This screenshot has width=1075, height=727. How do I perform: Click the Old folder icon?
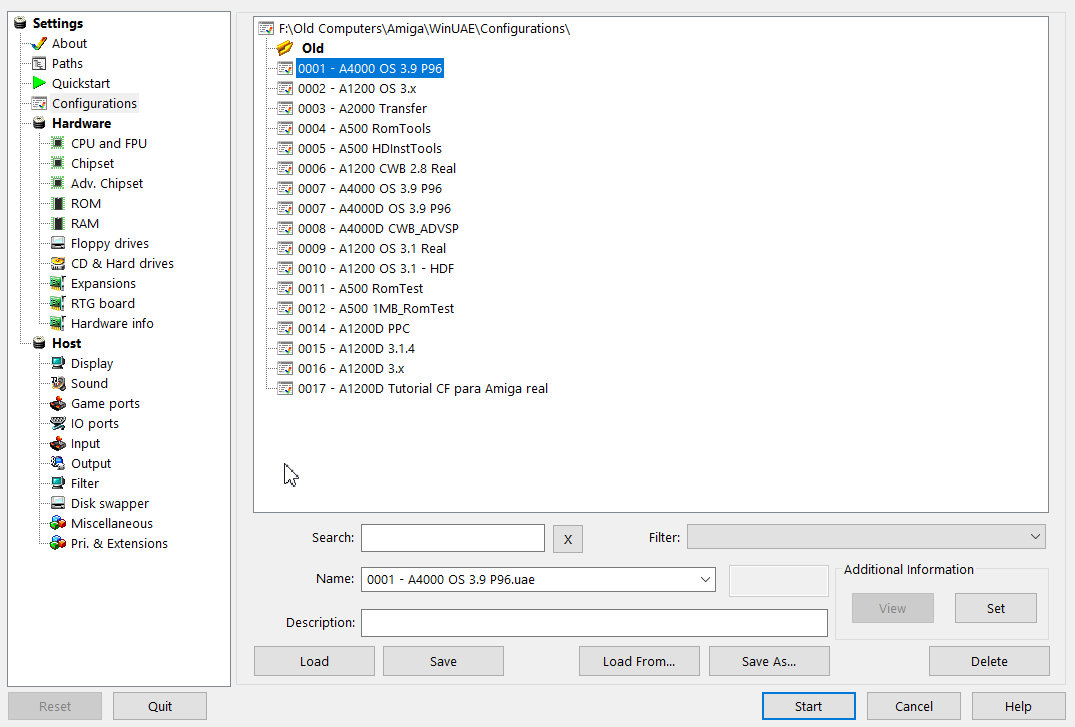[x=285, y=48]
